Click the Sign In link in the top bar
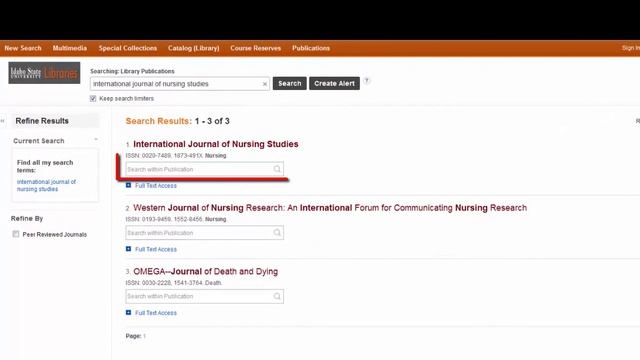The image size is (640, 360). click(x=631, y=48)
